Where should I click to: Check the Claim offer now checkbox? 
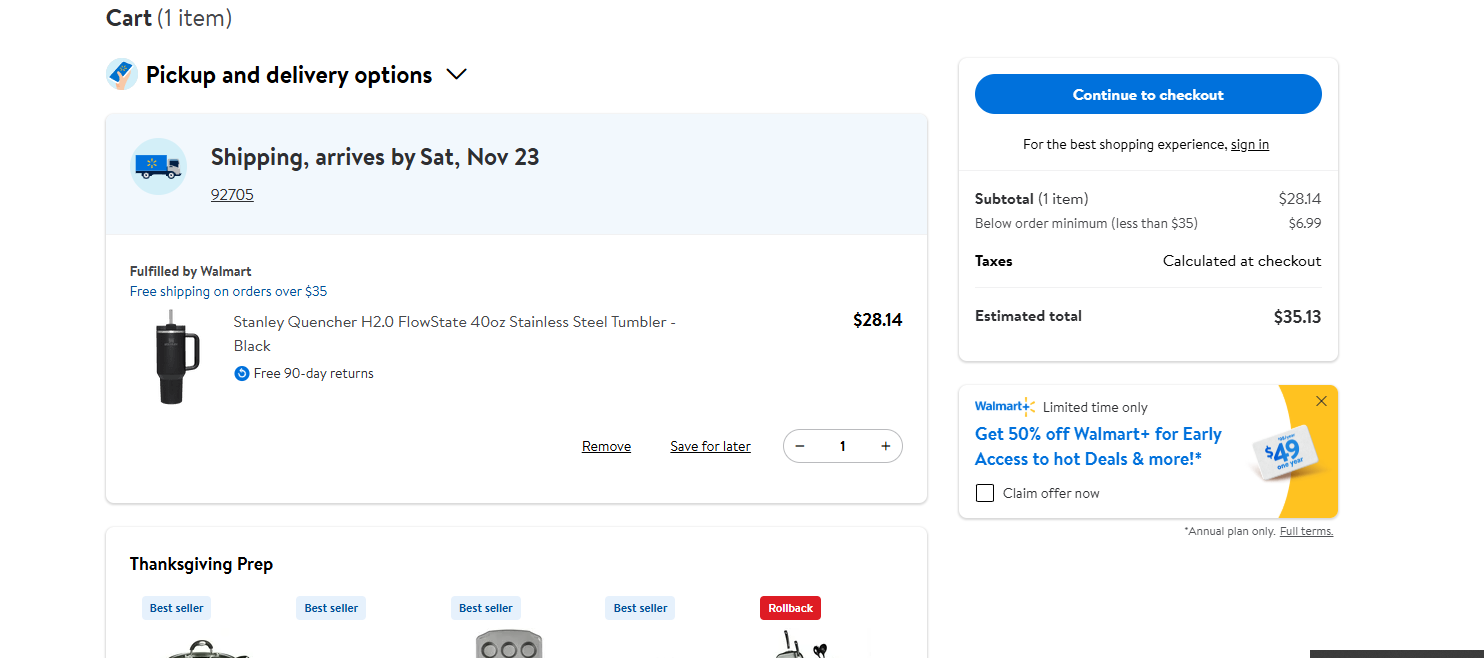click(985, 493)
